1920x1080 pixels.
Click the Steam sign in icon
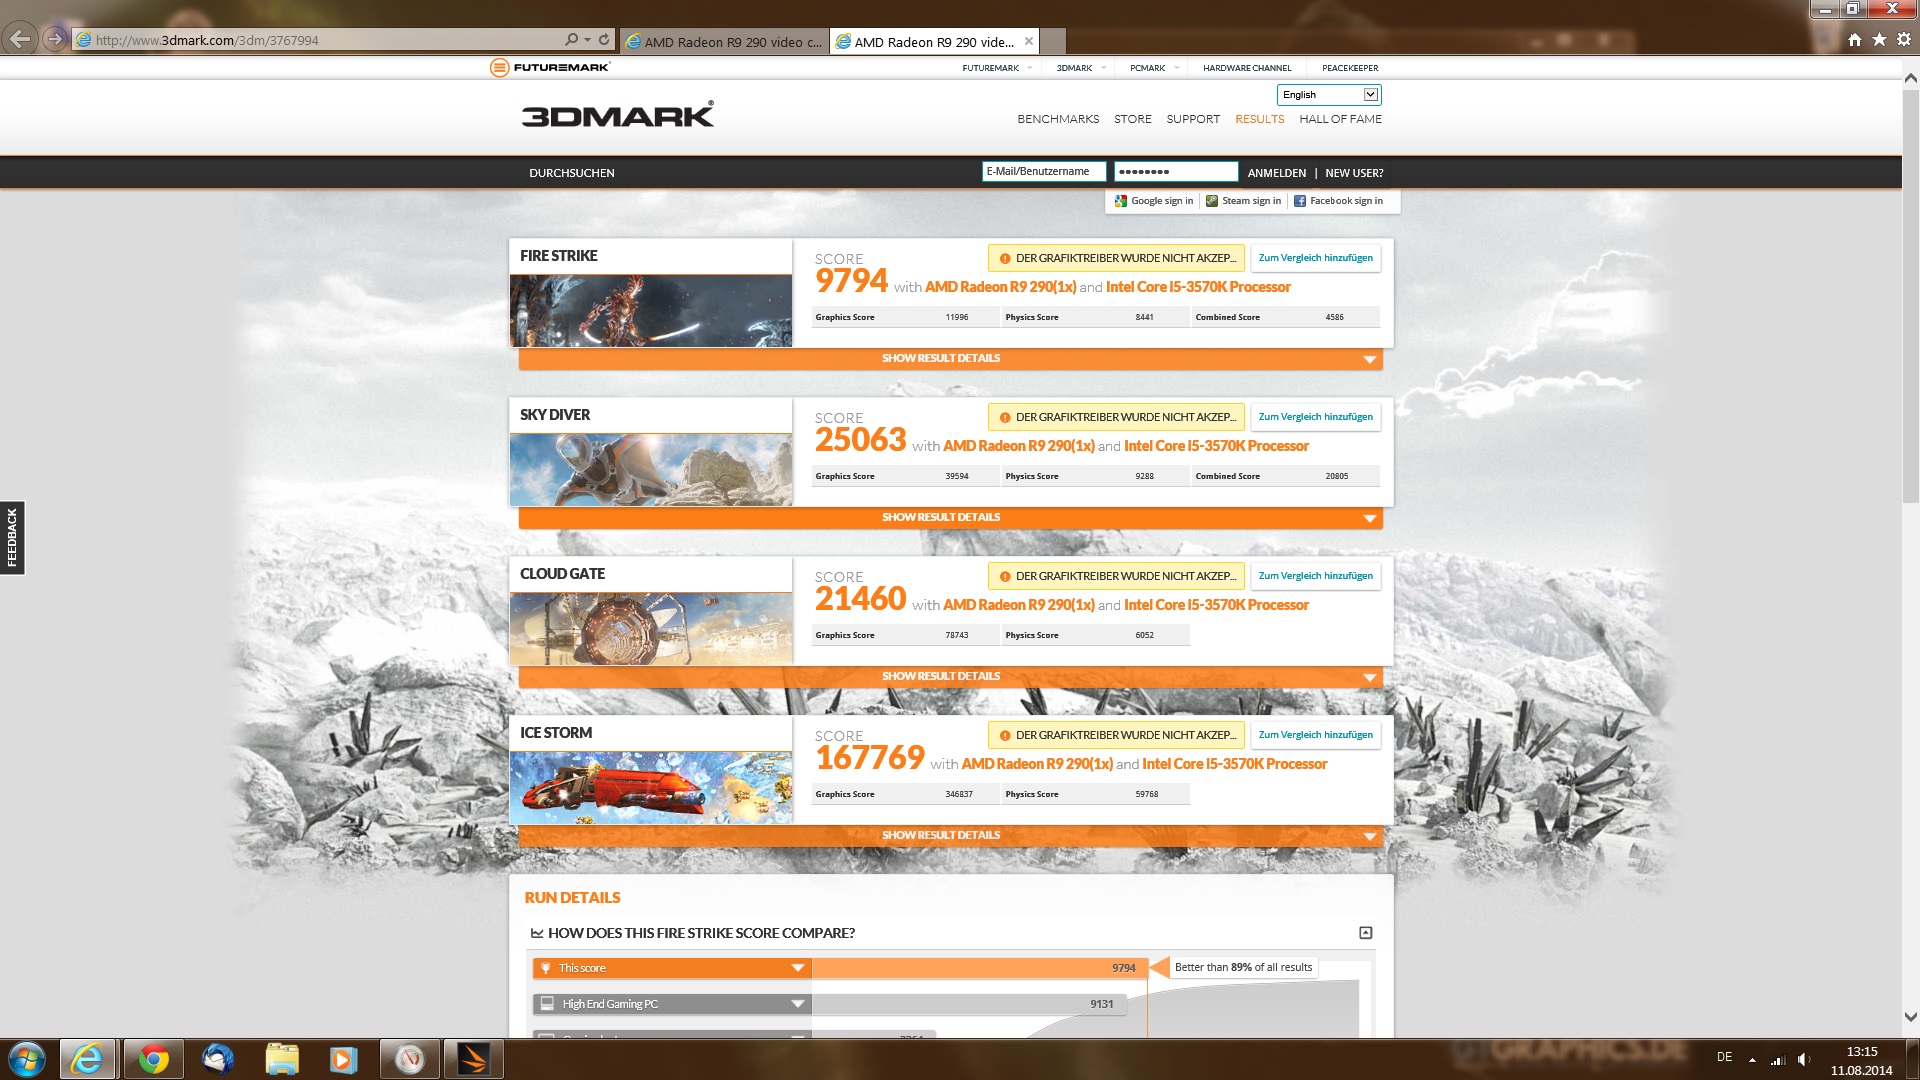click(1212, 201)
